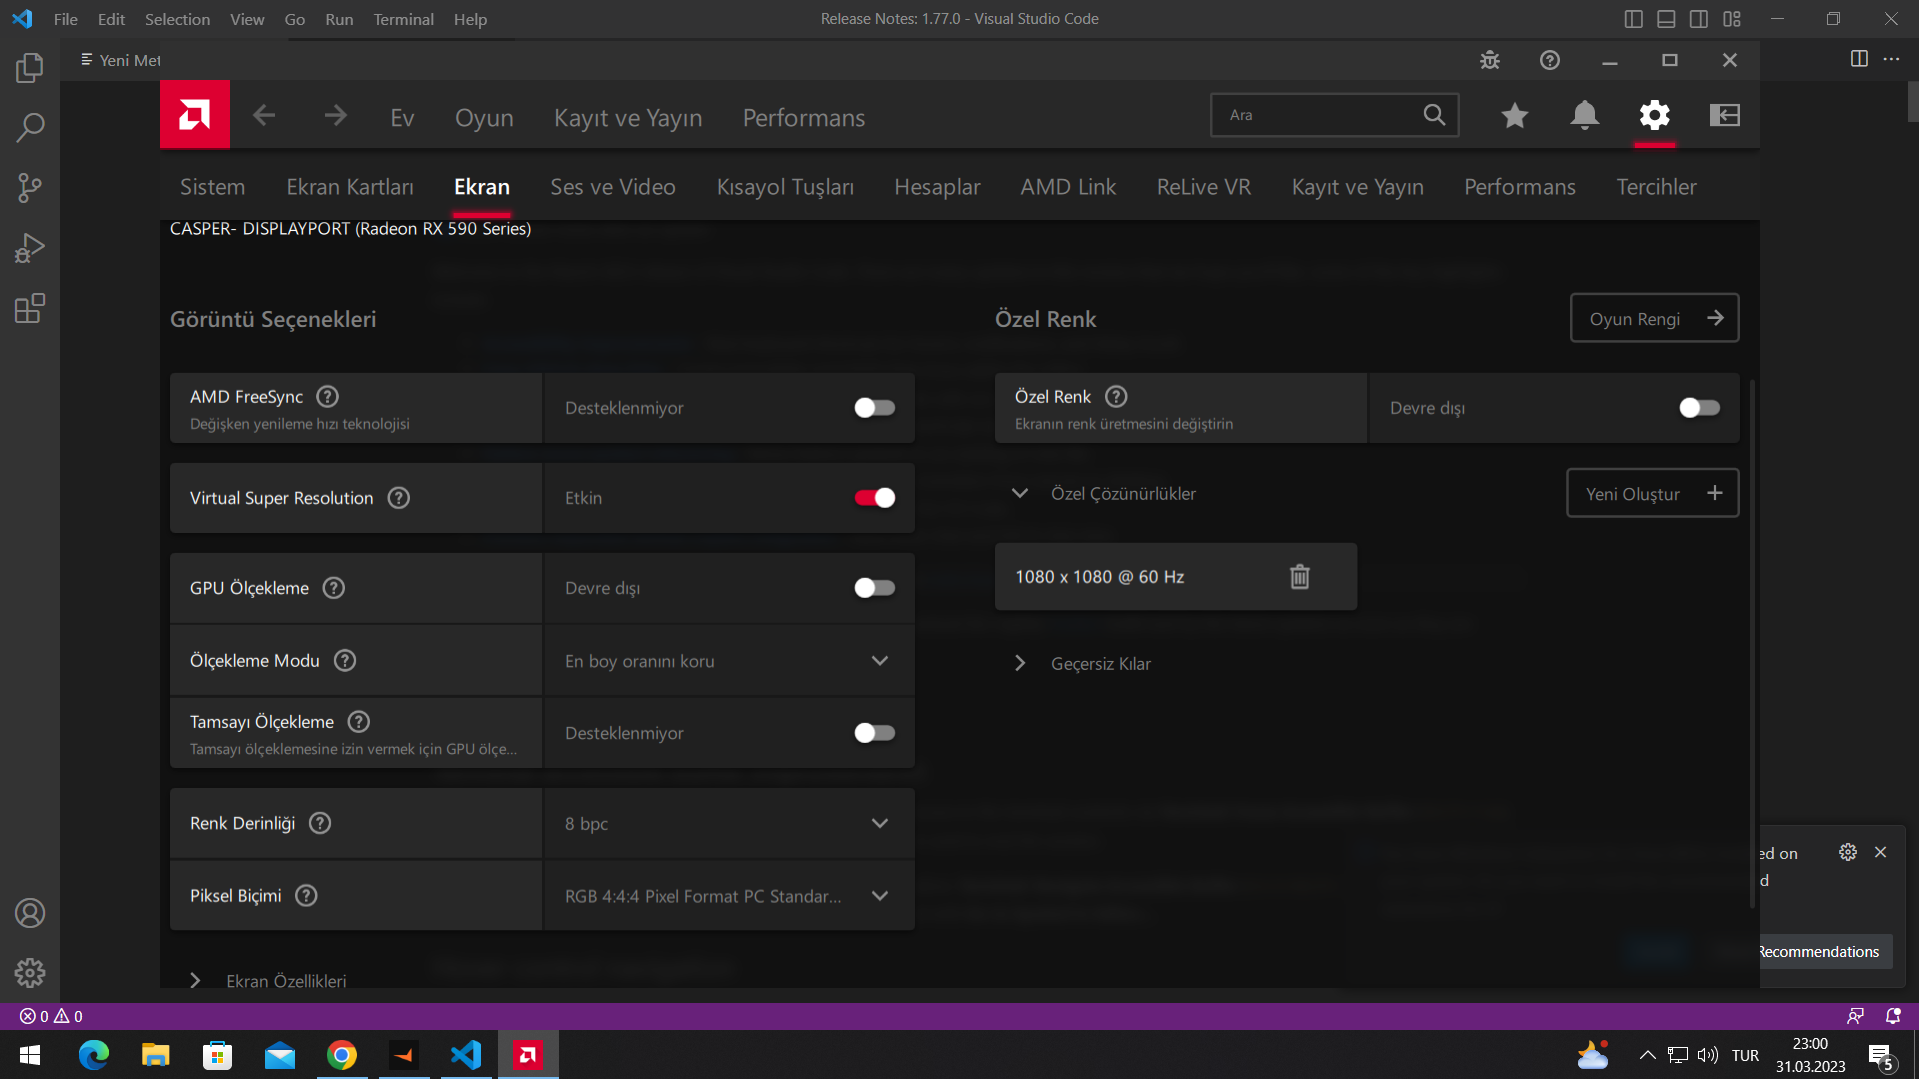This screenshot has height=1079, width=1919.
Task: Open the VS Code Explorer icon
Action: click(x=30, y=68)
